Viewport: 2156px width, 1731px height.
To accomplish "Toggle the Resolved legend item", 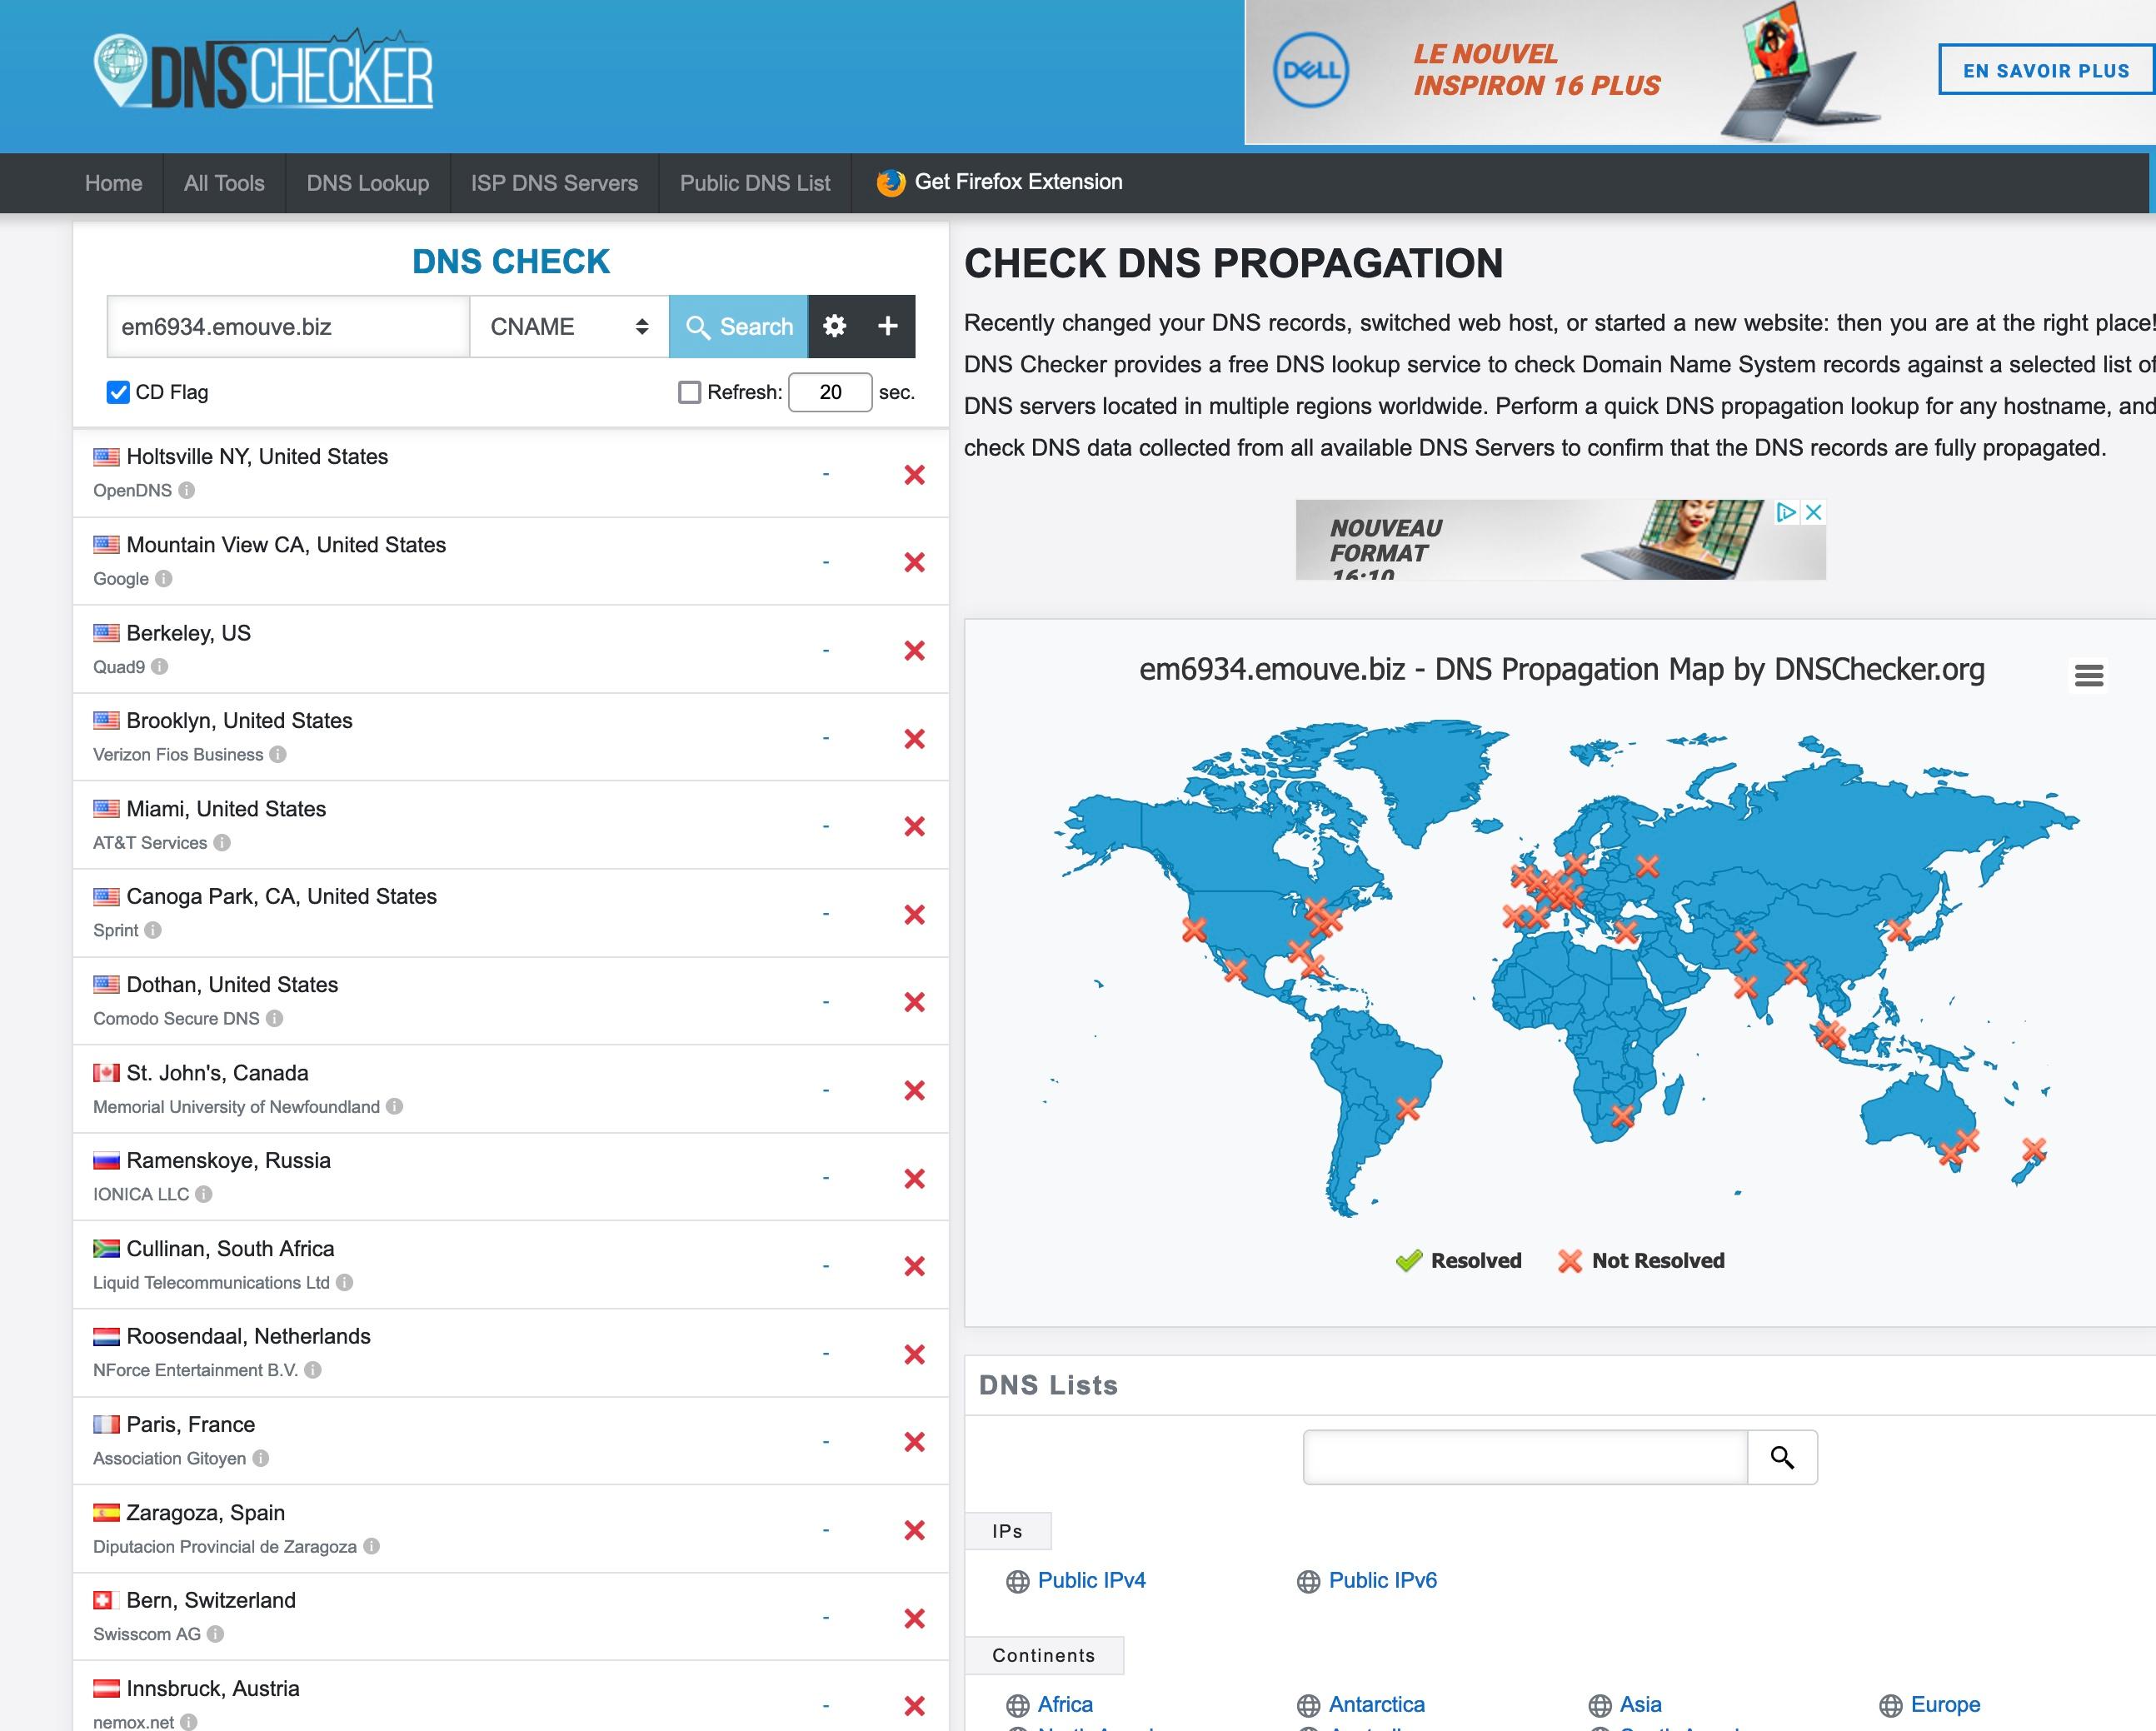I will pos(1458,1260).
